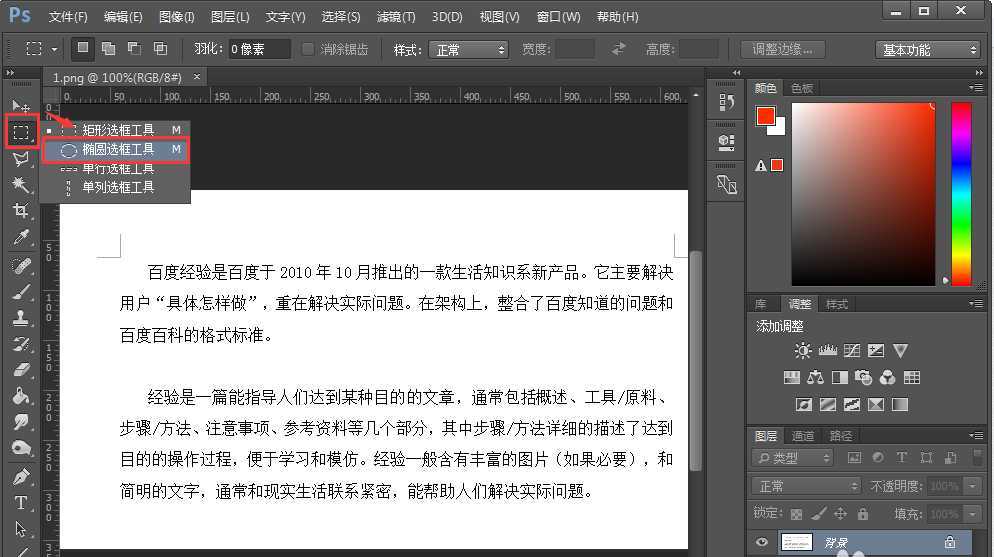Expand the 基本功能 workspace dropdown
The image size is (994, 557).
coord(929,49)
